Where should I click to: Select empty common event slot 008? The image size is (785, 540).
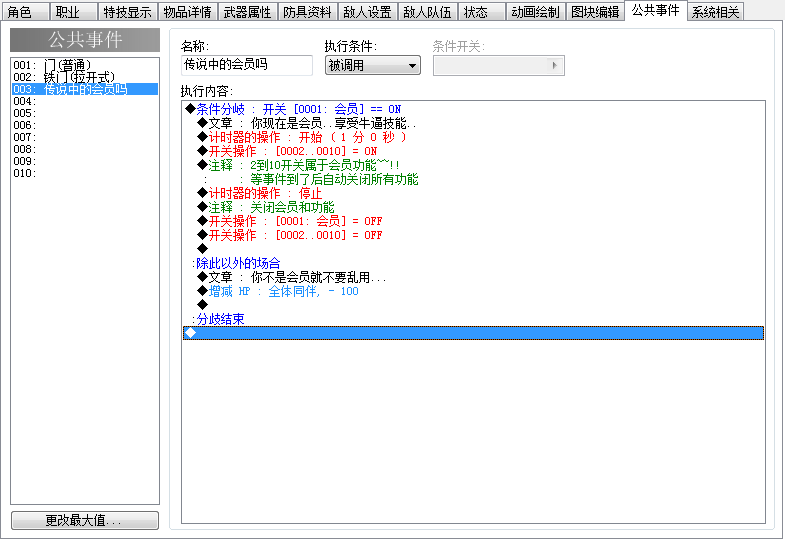(85, 149)
